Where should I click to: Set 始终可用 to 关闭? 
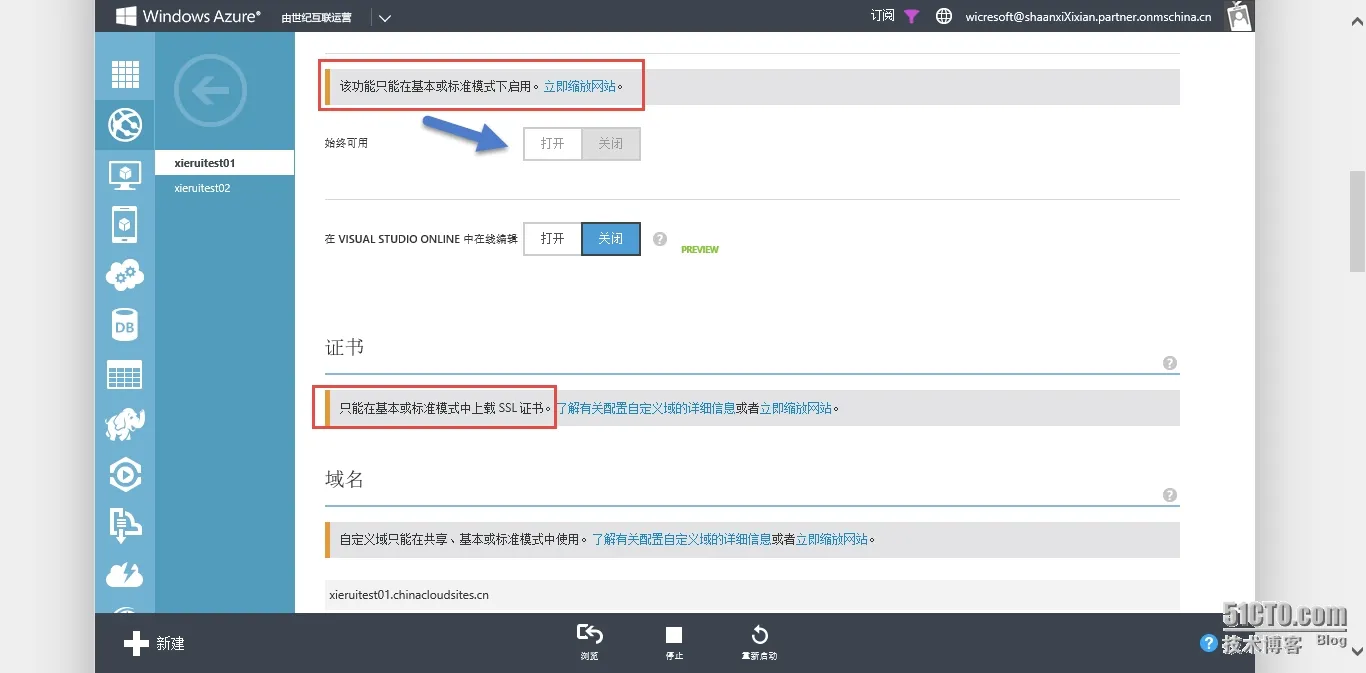pyautogui.click(x=611, y=144)
